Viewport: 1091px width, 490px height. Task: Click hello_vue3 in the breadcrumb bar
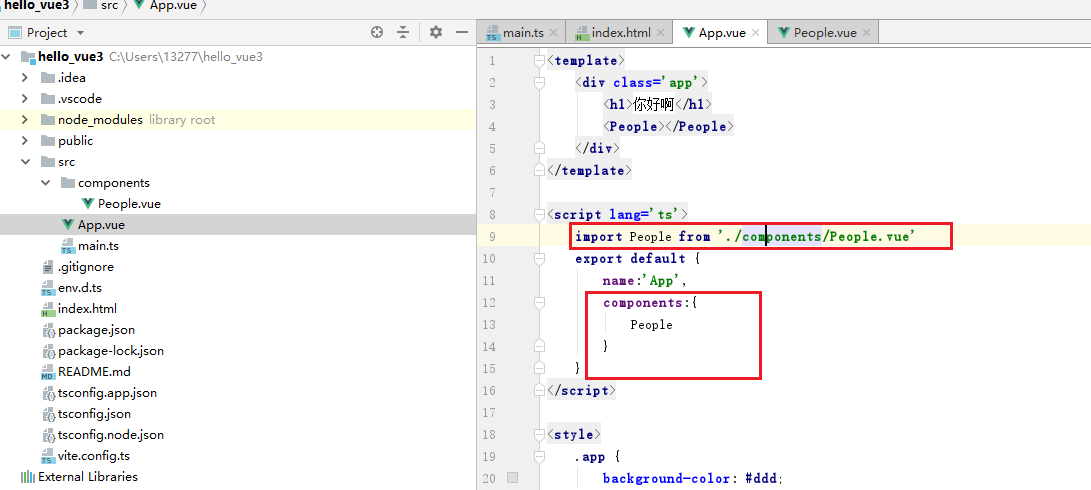coord(35,6)
